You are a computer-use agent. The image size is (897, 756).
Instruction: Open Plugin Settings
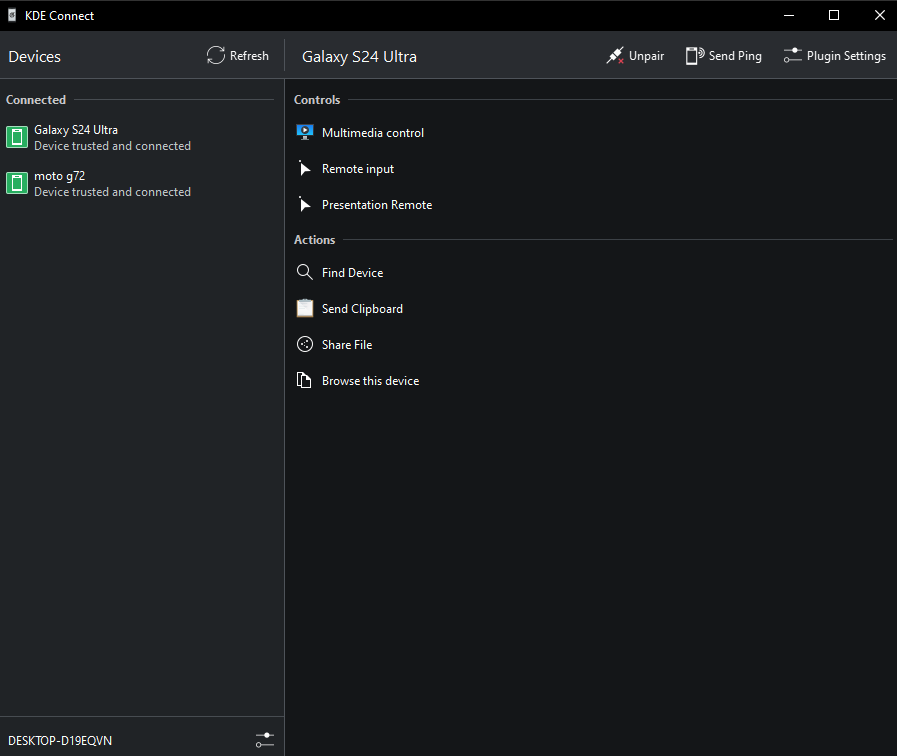pos(835,55)
